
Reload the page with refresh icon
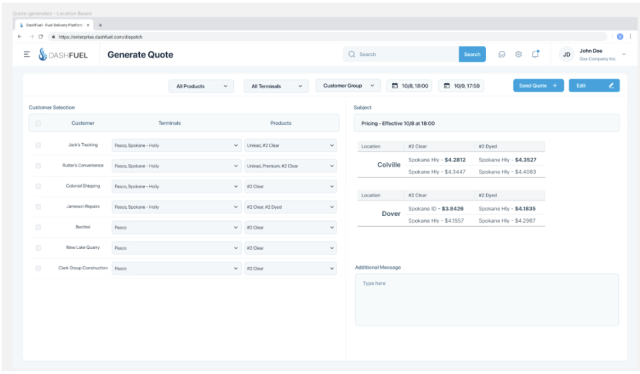(x=41, y=37)
